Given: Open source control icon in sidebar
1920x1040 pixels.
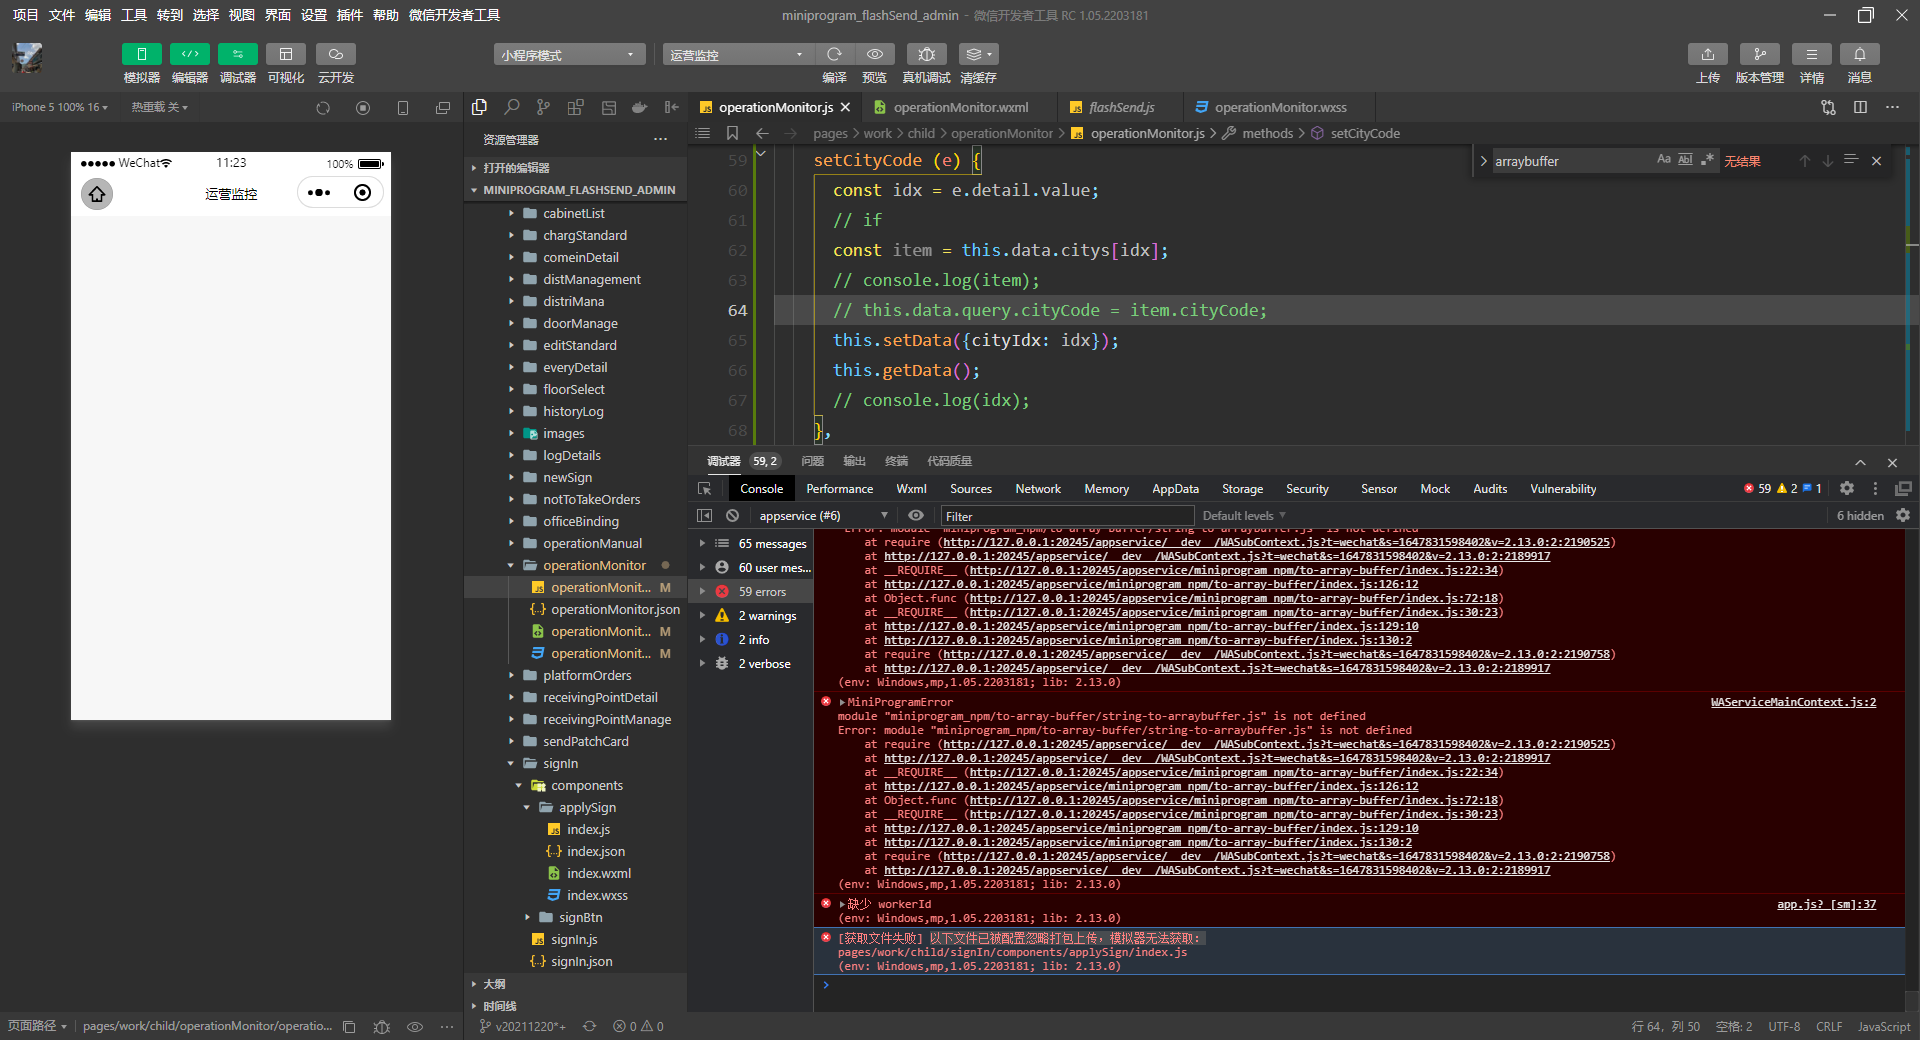Looking at the screenshot, I should [x=543, y=107].
